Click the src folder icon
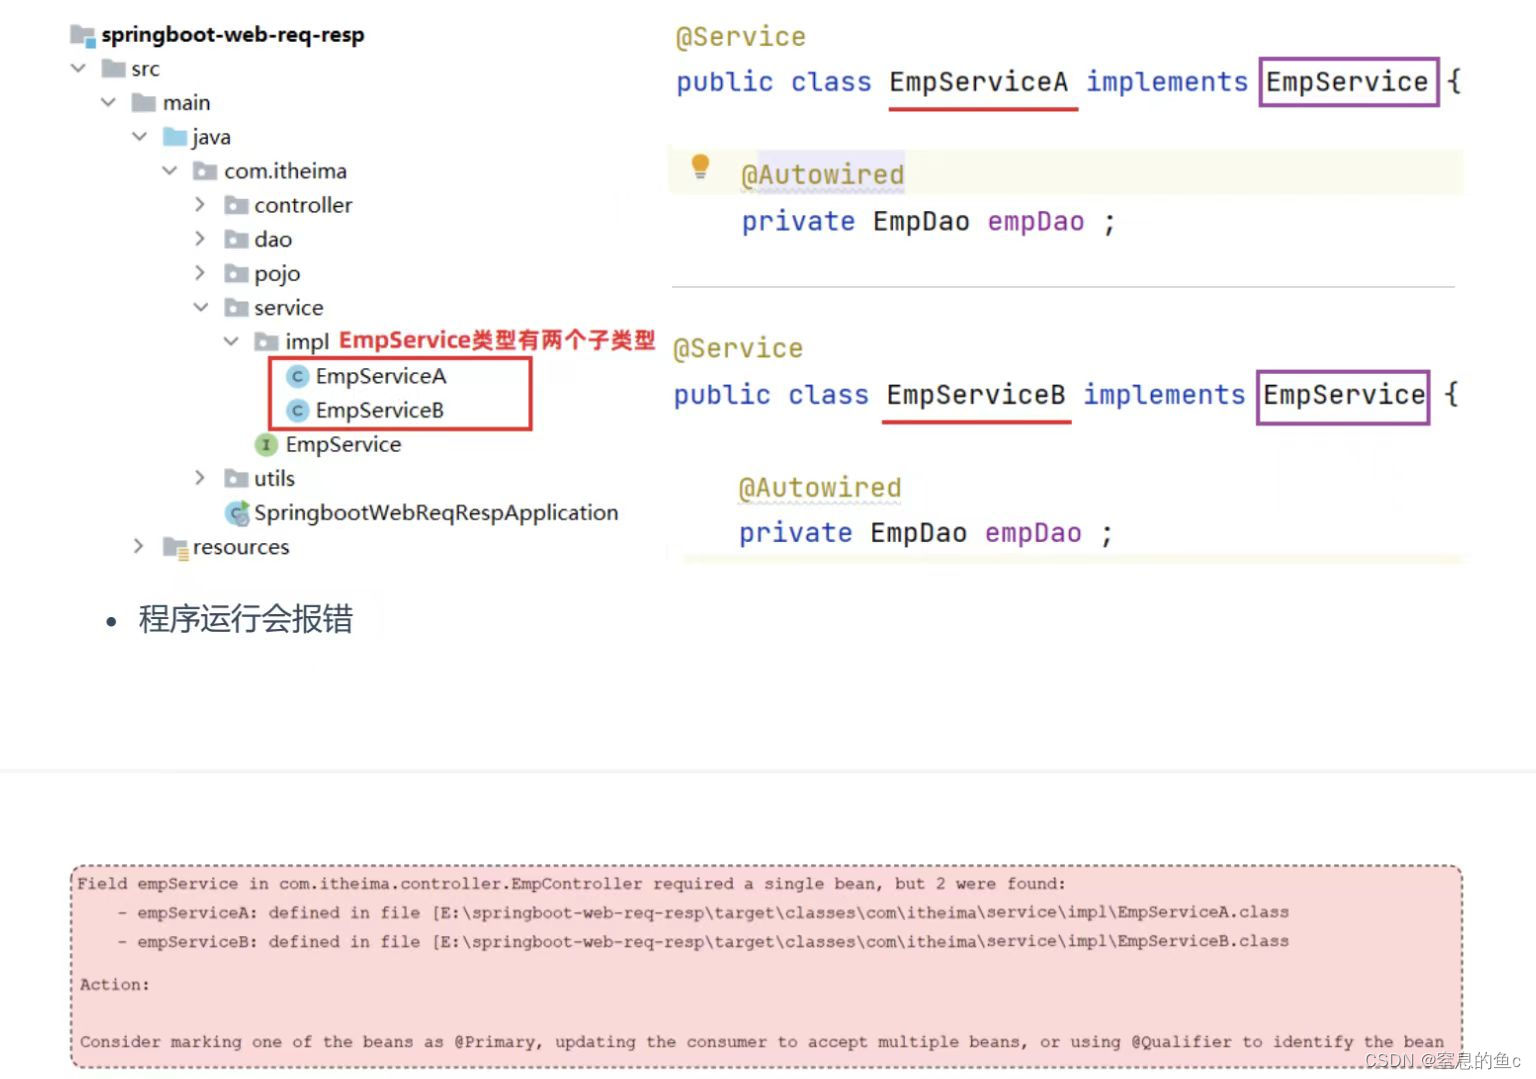The height and width of the screenshot is (1079, 1536). (114, 69)
